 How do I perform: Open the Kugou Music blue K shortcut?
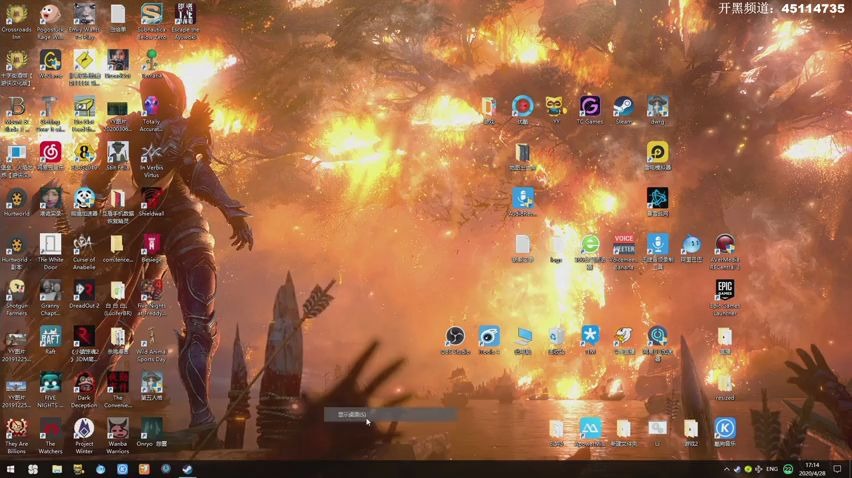click(725, 432)
